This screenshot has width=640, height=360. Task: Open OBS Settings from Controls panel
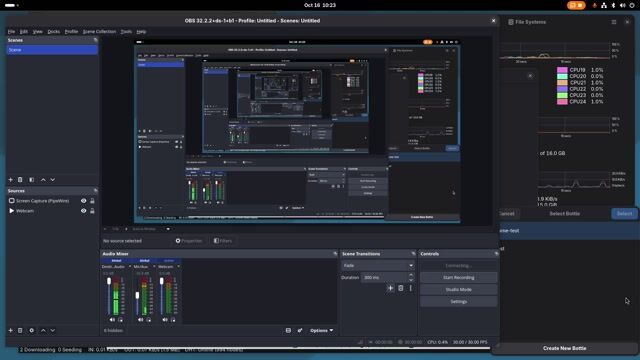(x=458, y=302)
